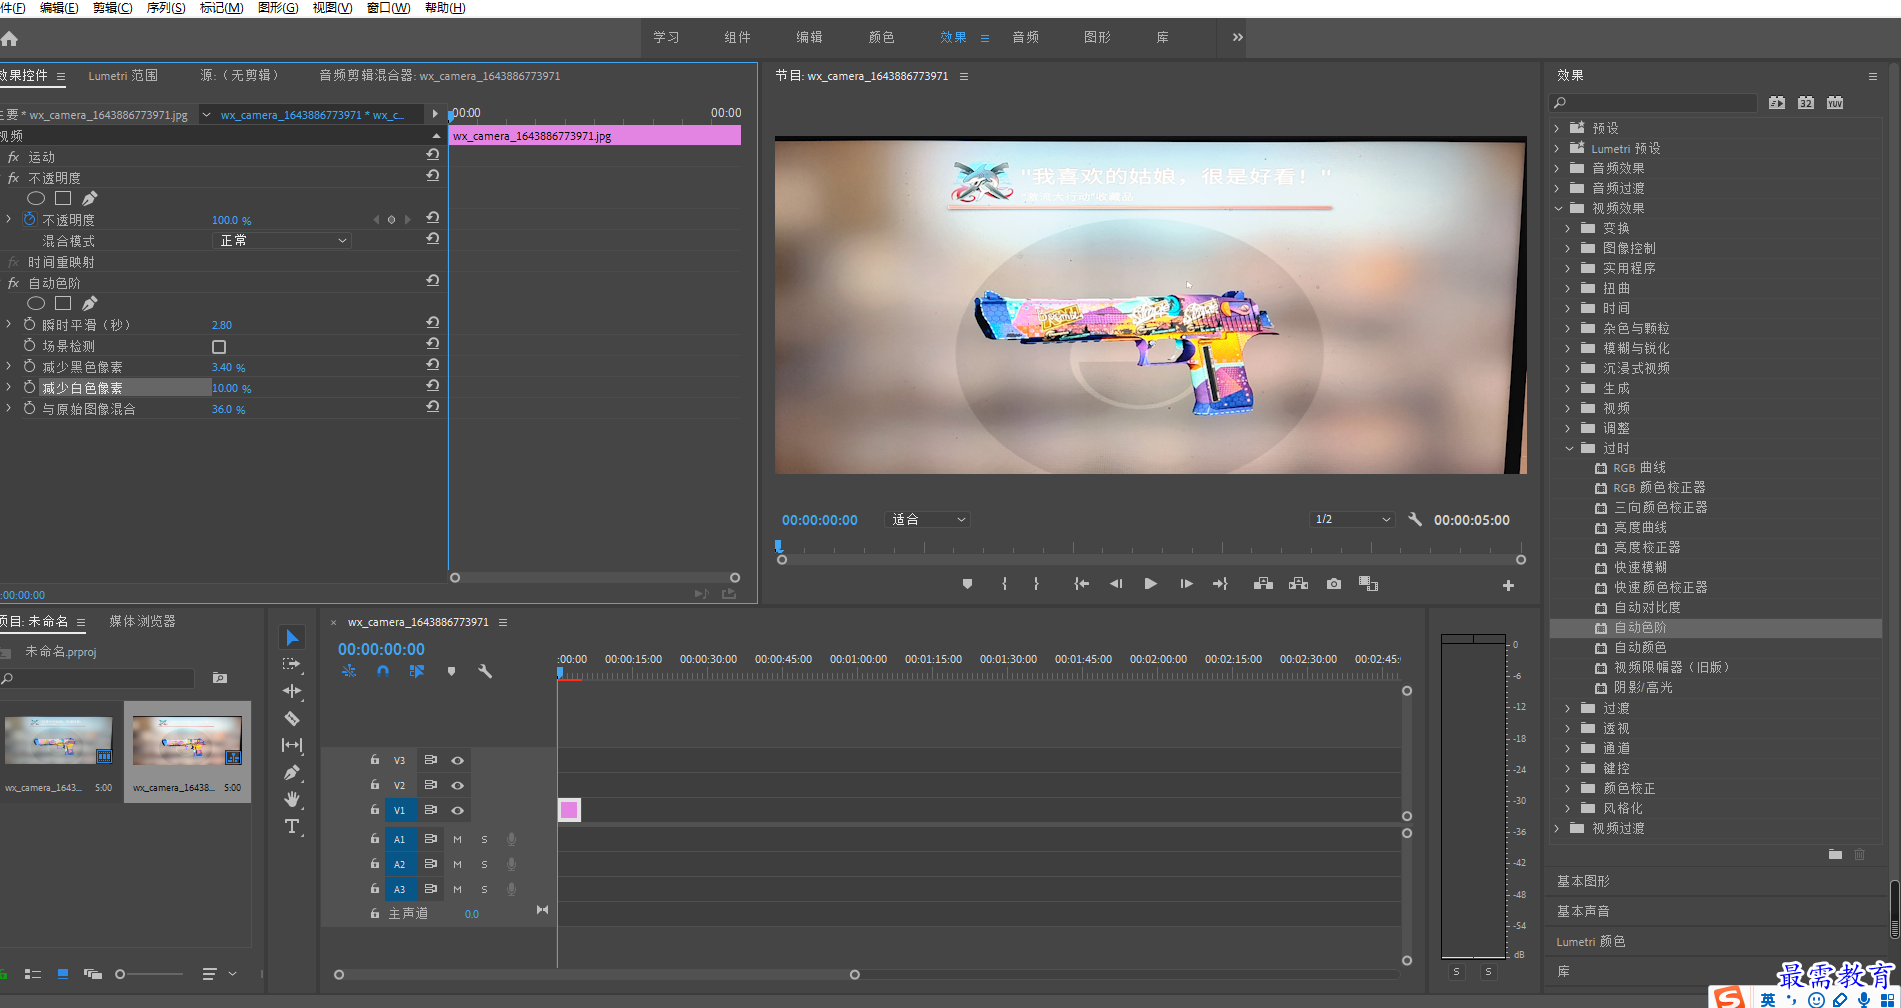This screenshot has width=1901, height=1008.
Task: Expand the 颜色校正 folder
Action: (1568, 788)
